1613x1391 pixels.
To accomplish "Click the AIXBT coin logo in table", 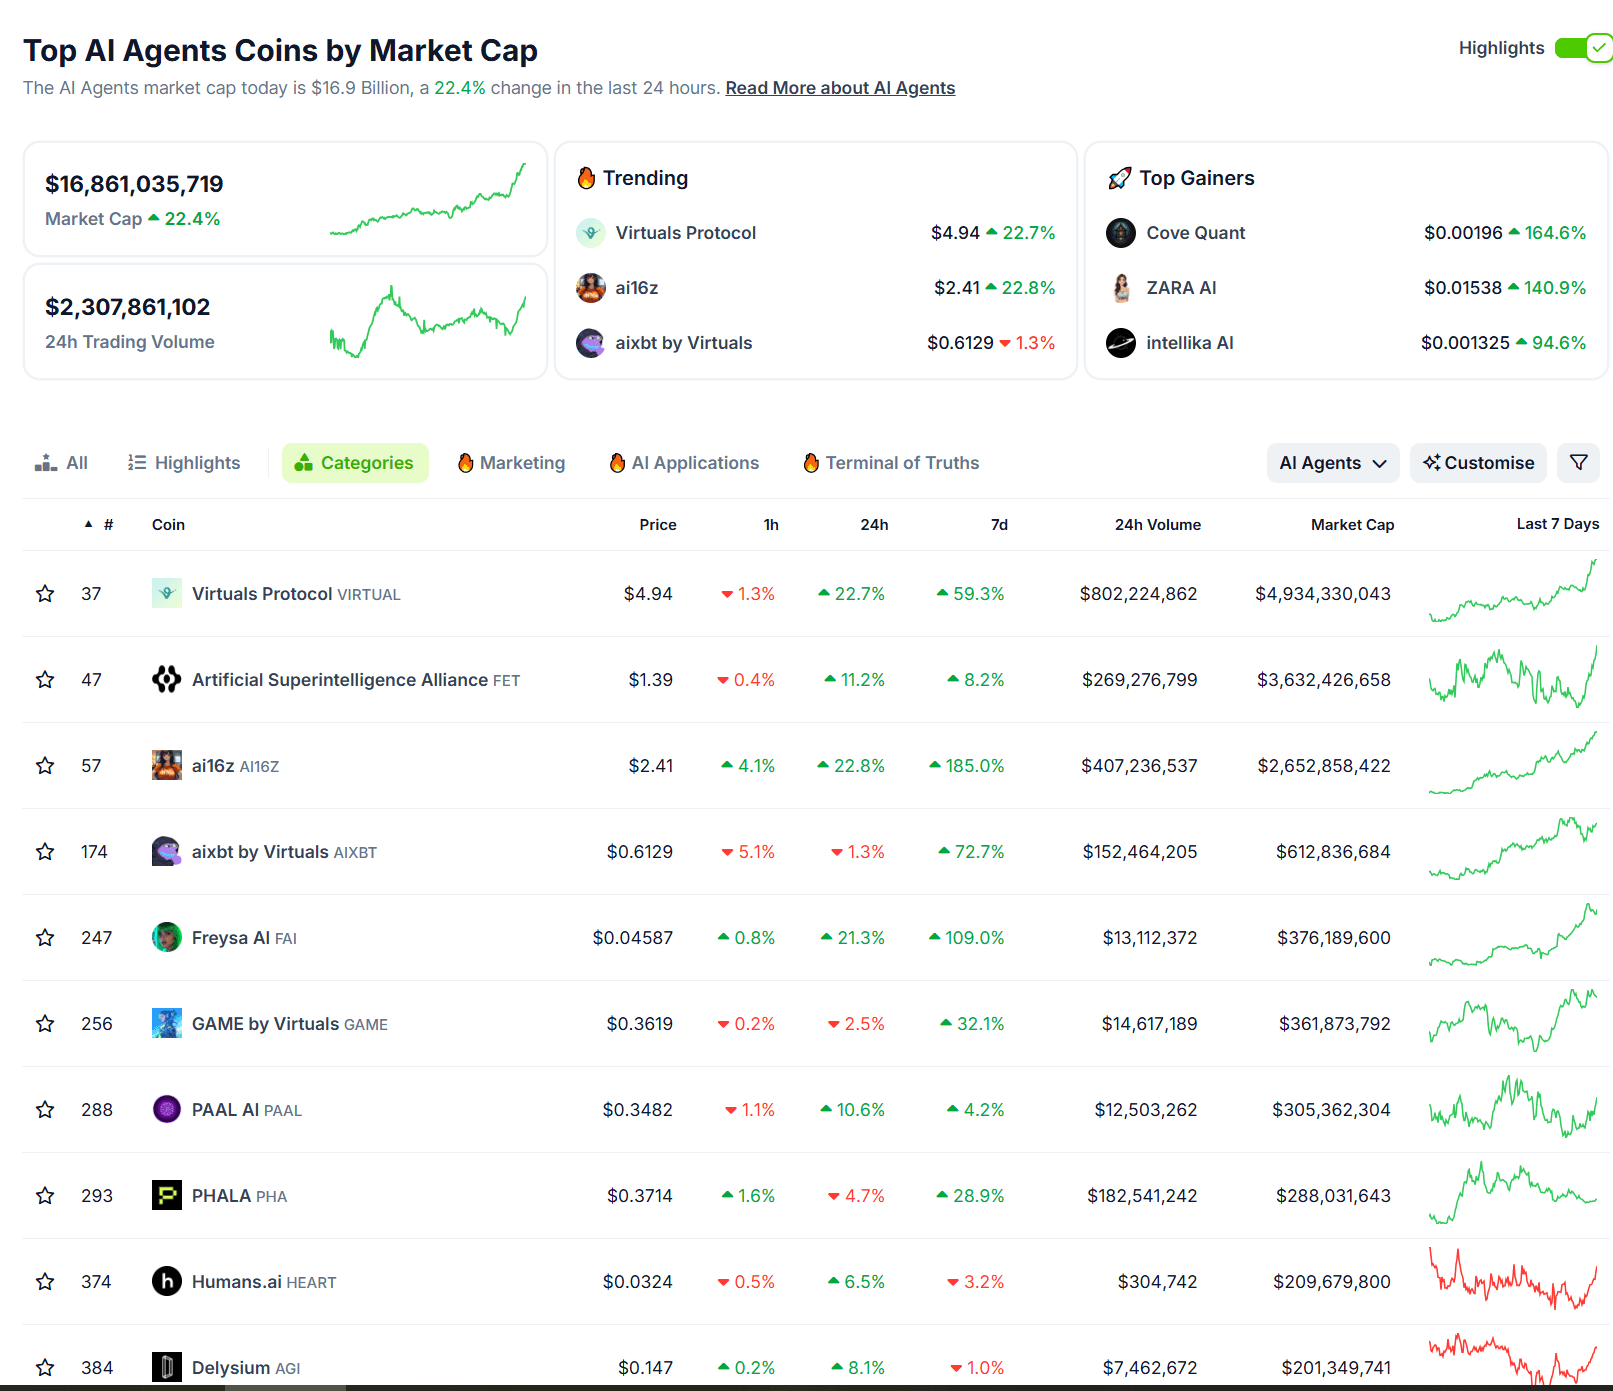I will pos(167,851).
